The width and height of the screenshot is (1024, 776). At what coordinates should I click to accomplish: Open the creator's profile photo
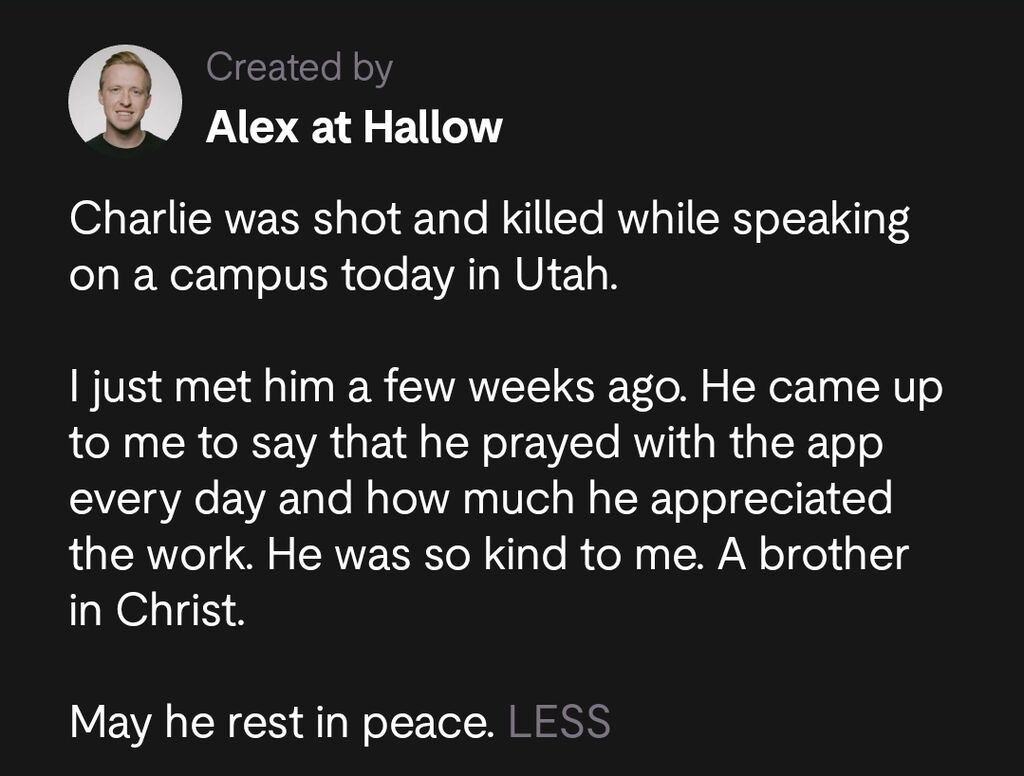(125, 99)
